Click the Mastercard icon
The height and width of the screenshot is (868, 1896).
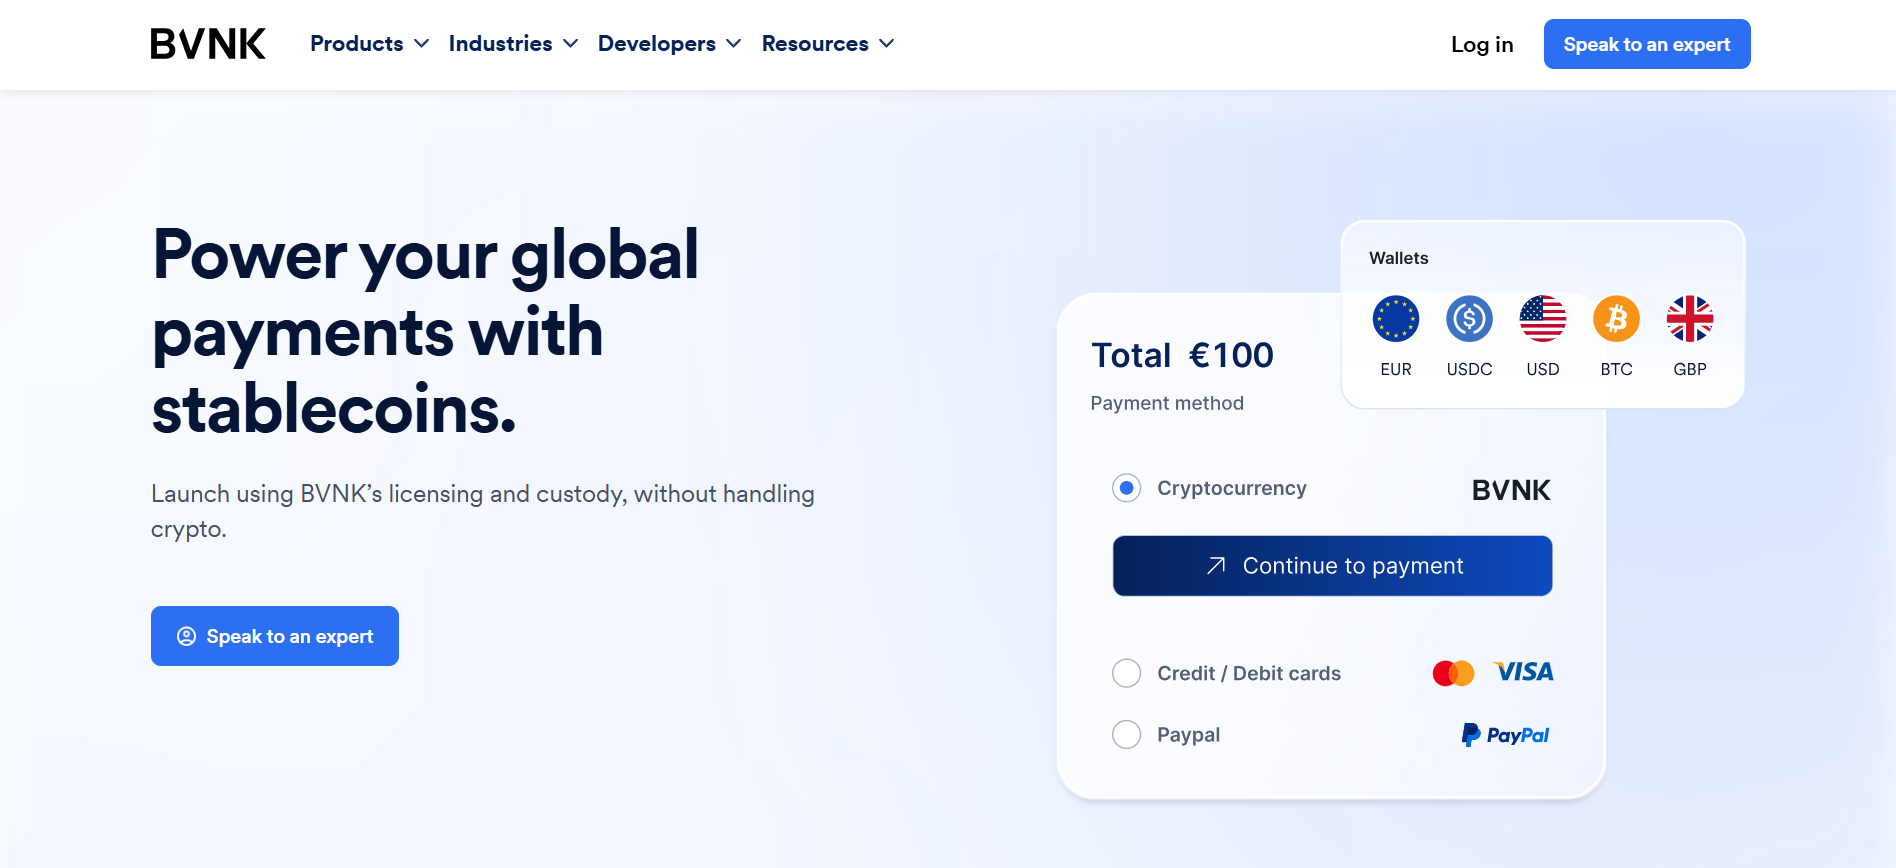click(x=1452, y=672)
